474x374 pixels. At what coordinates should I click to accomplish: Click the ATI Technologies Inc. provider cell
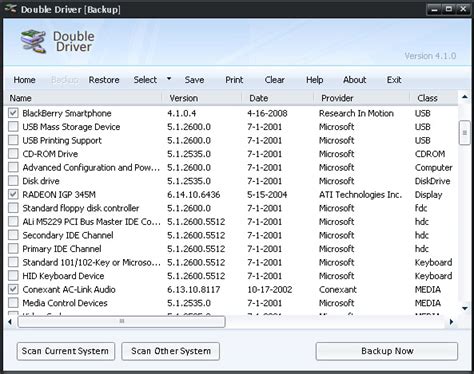coord(360,195)
